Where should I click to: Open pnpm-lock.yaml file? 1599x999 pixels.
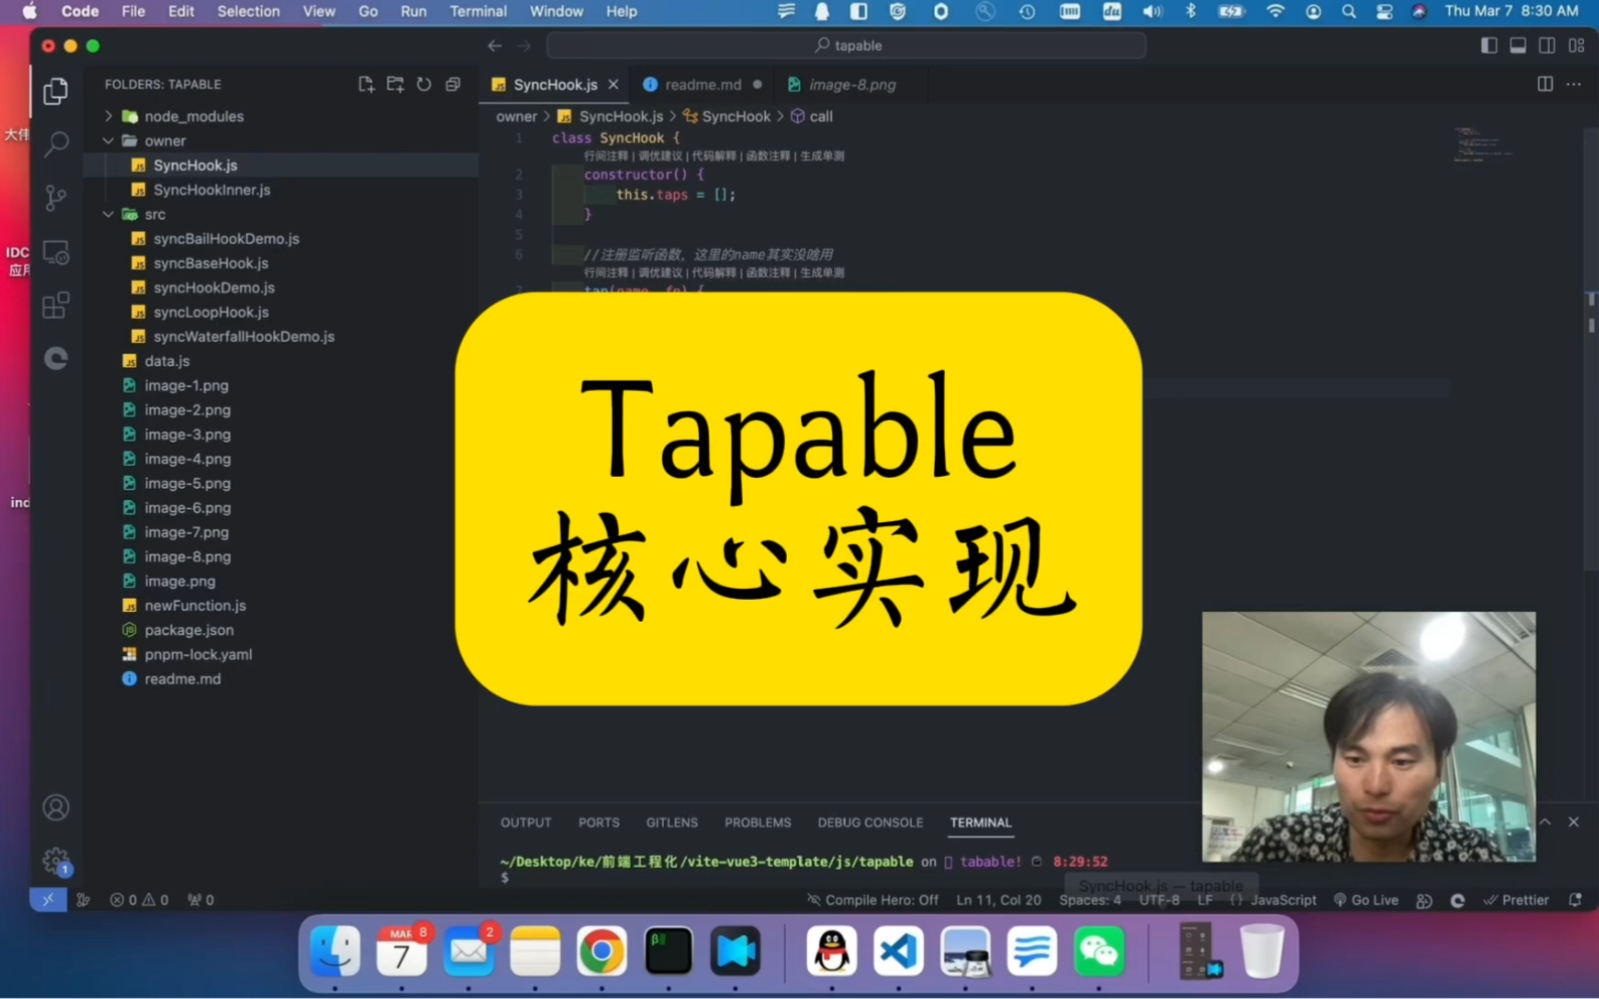click(198, 654)
